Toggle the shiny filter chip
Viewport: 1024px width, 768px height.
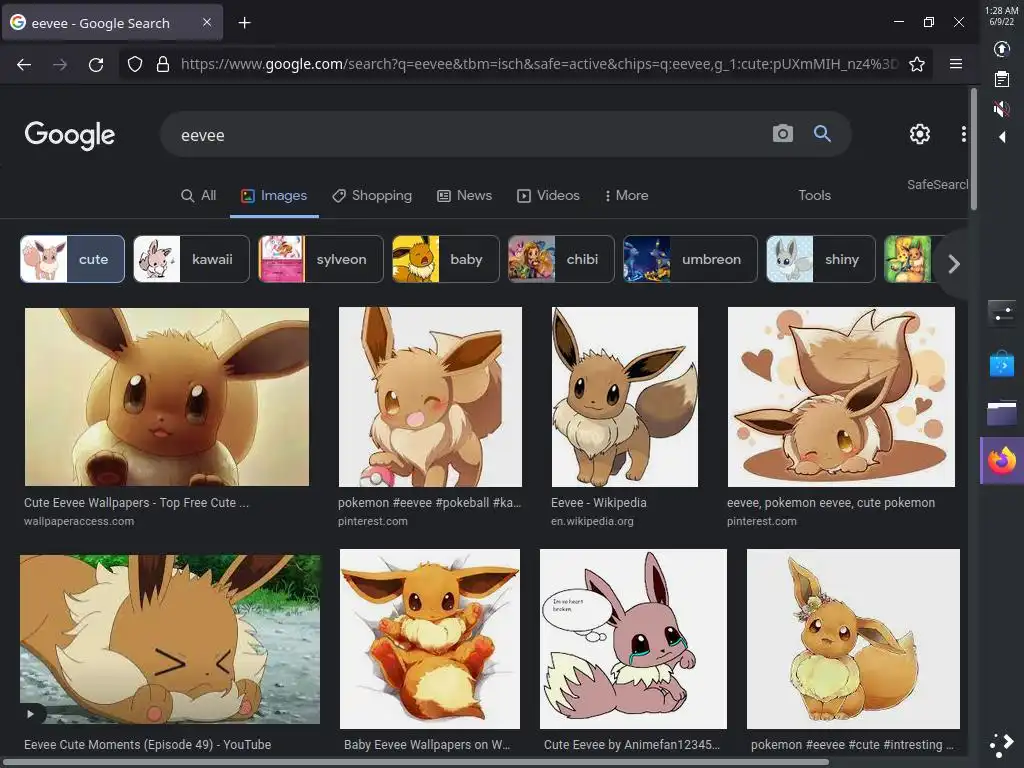click(821, 259)
